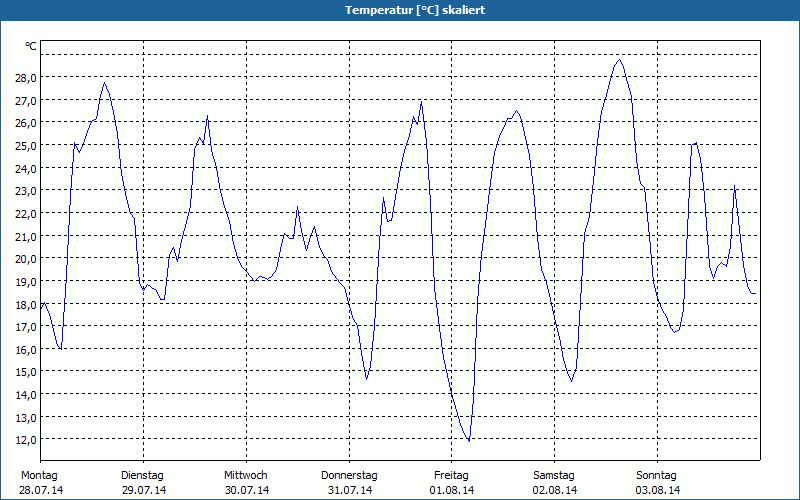
Task: Click the Montag day label
Action: point(39,476)
